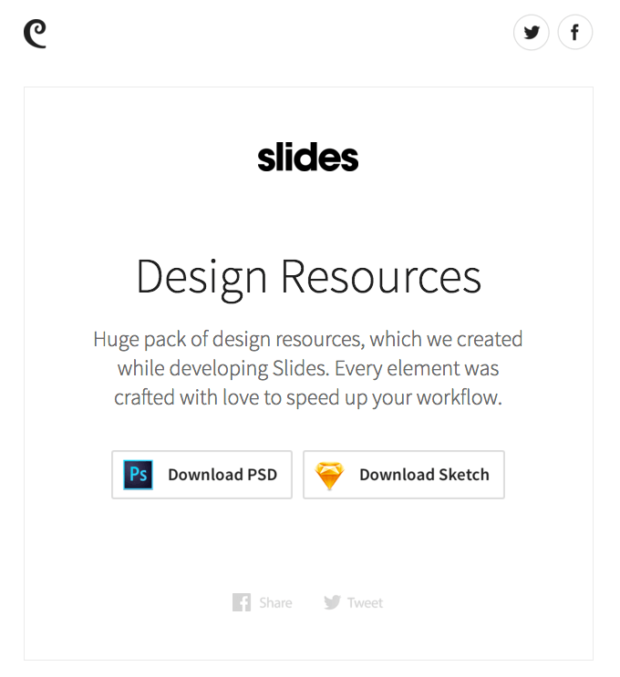The width and height of the screenshot is (620, 677).
Task: Download the Sketch file
Action: [404, 475]
